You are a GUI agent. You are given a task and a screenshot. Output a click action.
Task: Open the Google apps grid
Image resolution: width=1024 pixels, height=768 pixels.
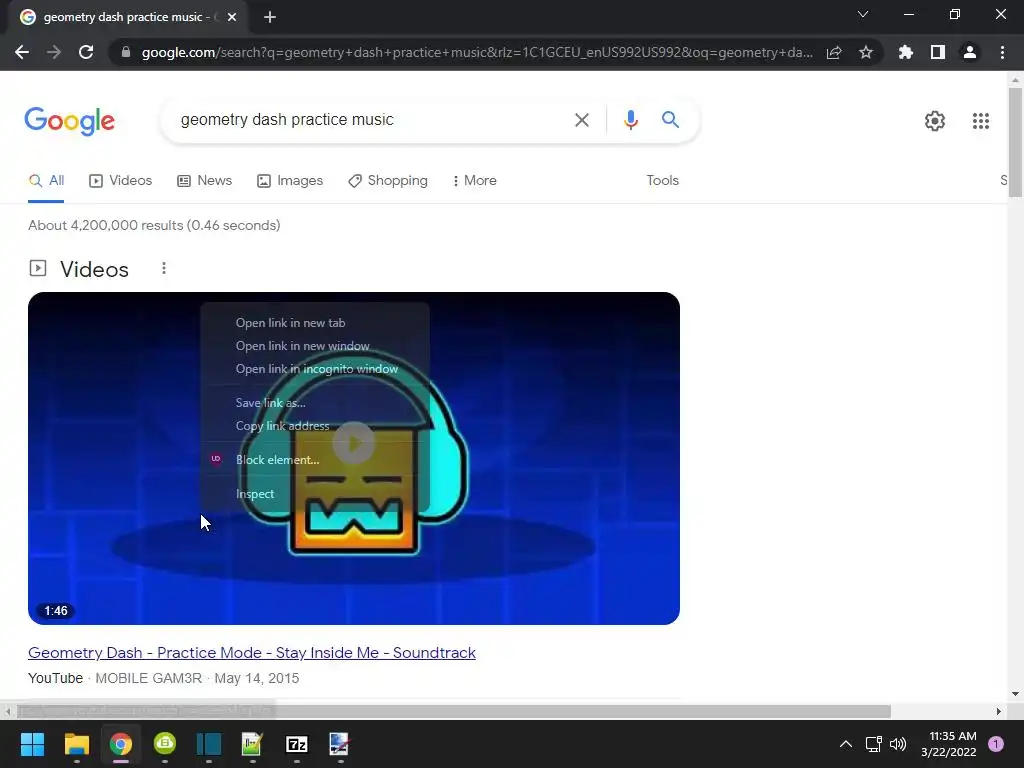(980, 121)
